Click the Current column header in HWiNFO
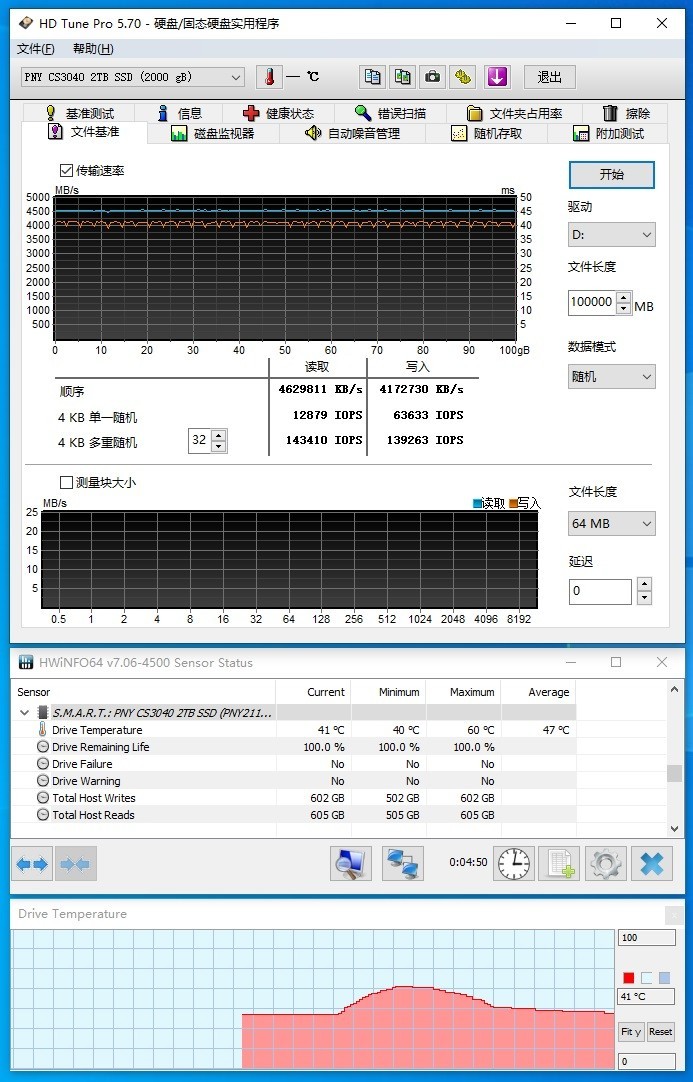Viewport: 693px width, 1082px height. click(313, 692)
